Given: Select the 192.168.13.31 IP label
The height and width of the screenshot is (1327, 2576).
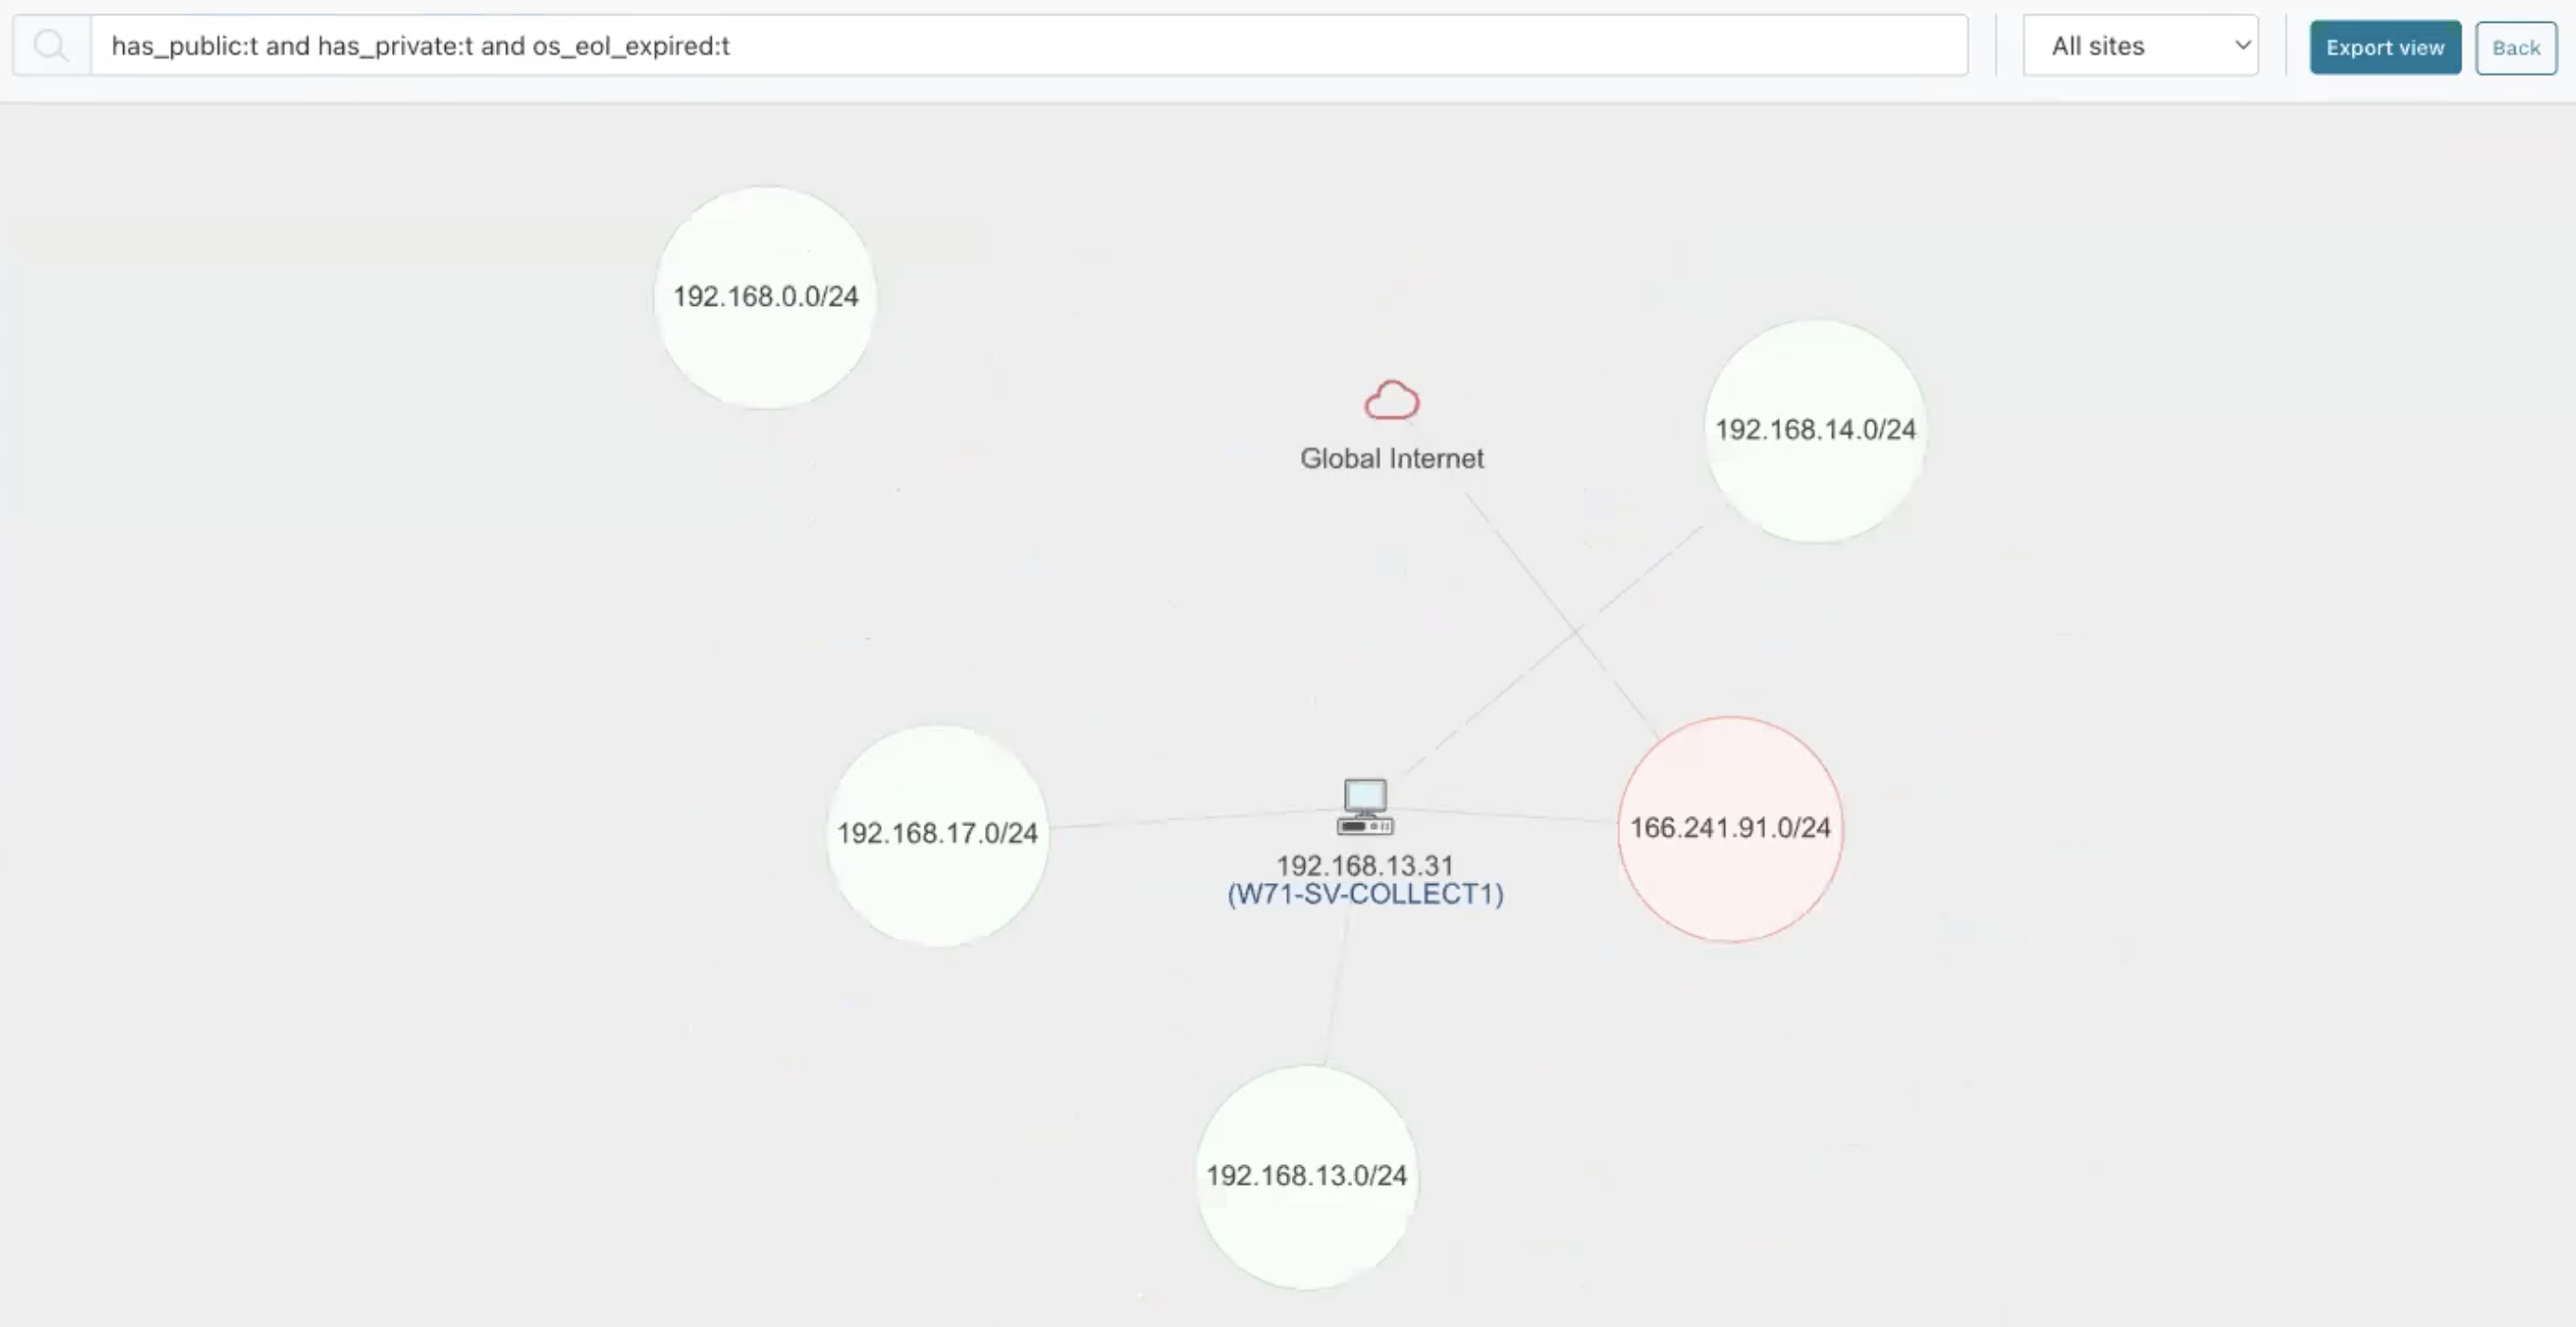Looking at the screenshot, I should 1366,866.
